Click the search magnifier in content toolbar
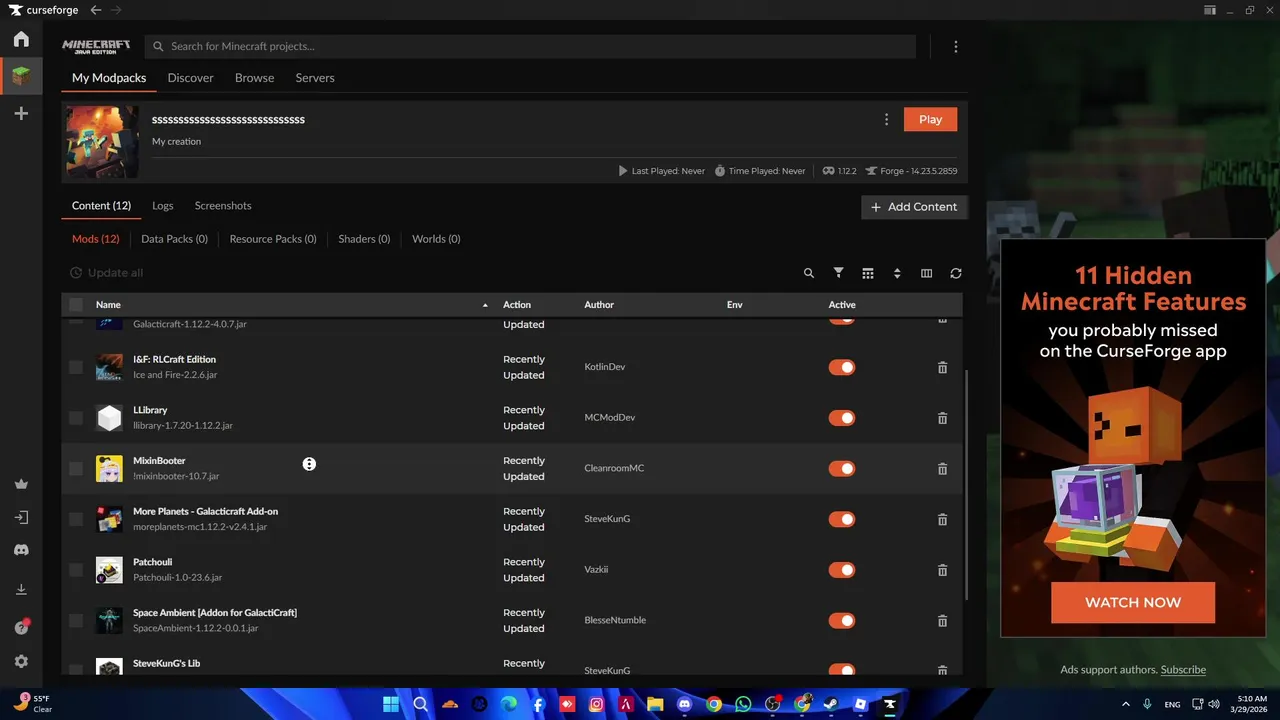The image size is (1280, 720). 809,273
